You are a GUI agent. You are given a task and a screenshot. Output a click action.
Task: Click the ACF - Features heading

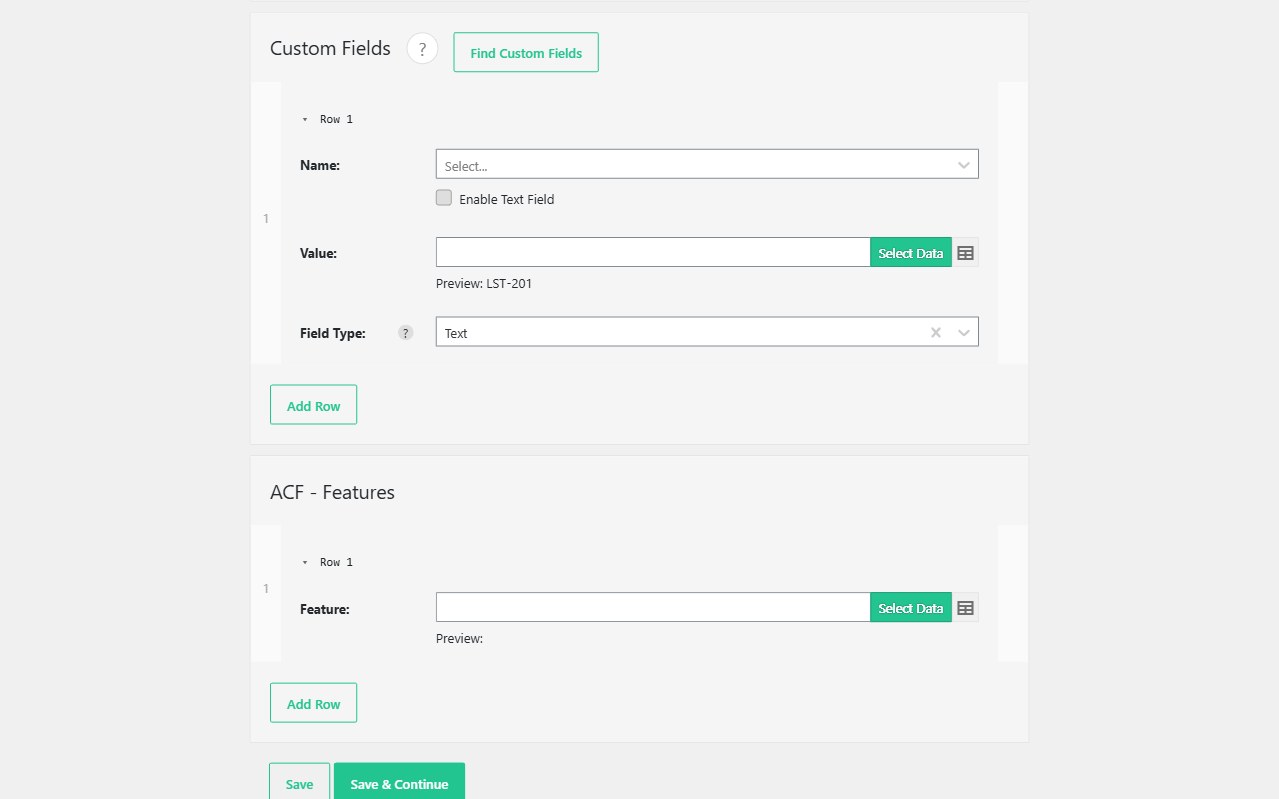(x=332, y=492)
